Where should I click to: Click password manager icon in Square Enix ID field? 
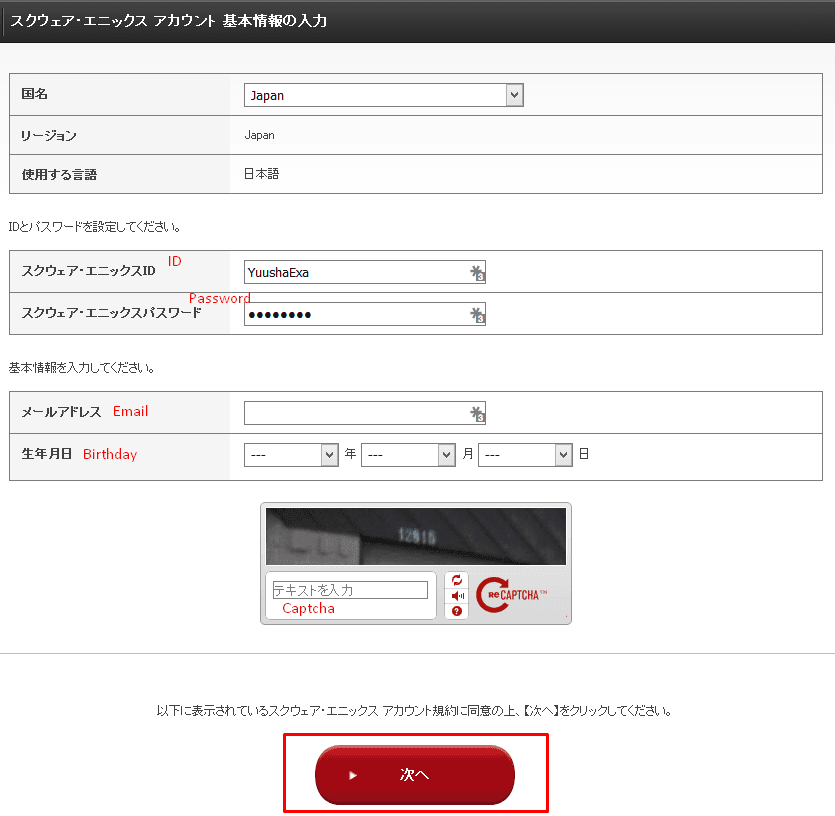(x=477, y=272)
